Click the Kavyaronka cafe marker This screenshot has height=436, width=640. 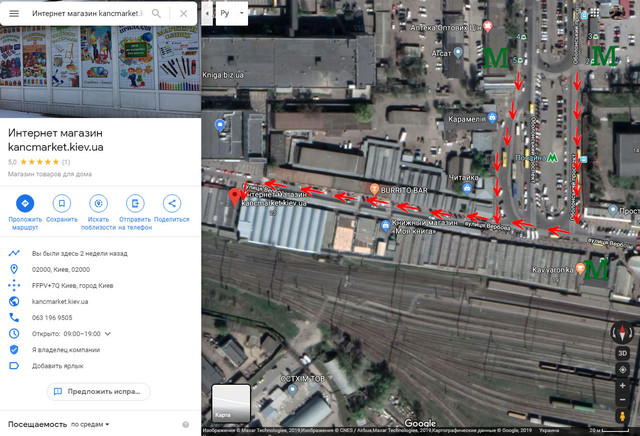click(x=580, y=268)
